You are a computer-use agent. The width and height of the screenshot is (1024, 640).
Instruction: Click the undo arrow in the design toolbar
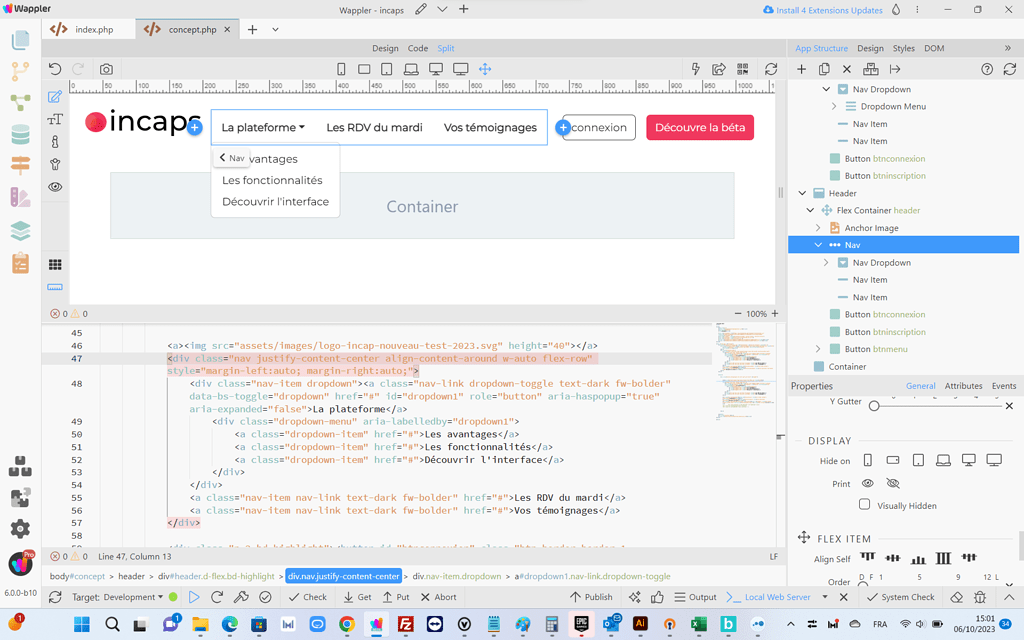point(55,69)
